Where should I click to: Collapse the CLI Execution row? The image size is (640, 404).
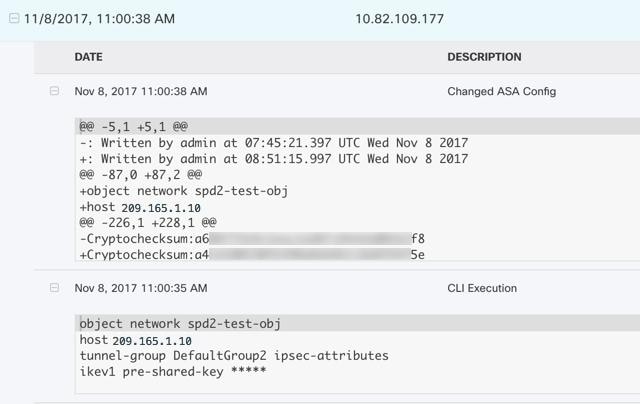click(54, 288)
